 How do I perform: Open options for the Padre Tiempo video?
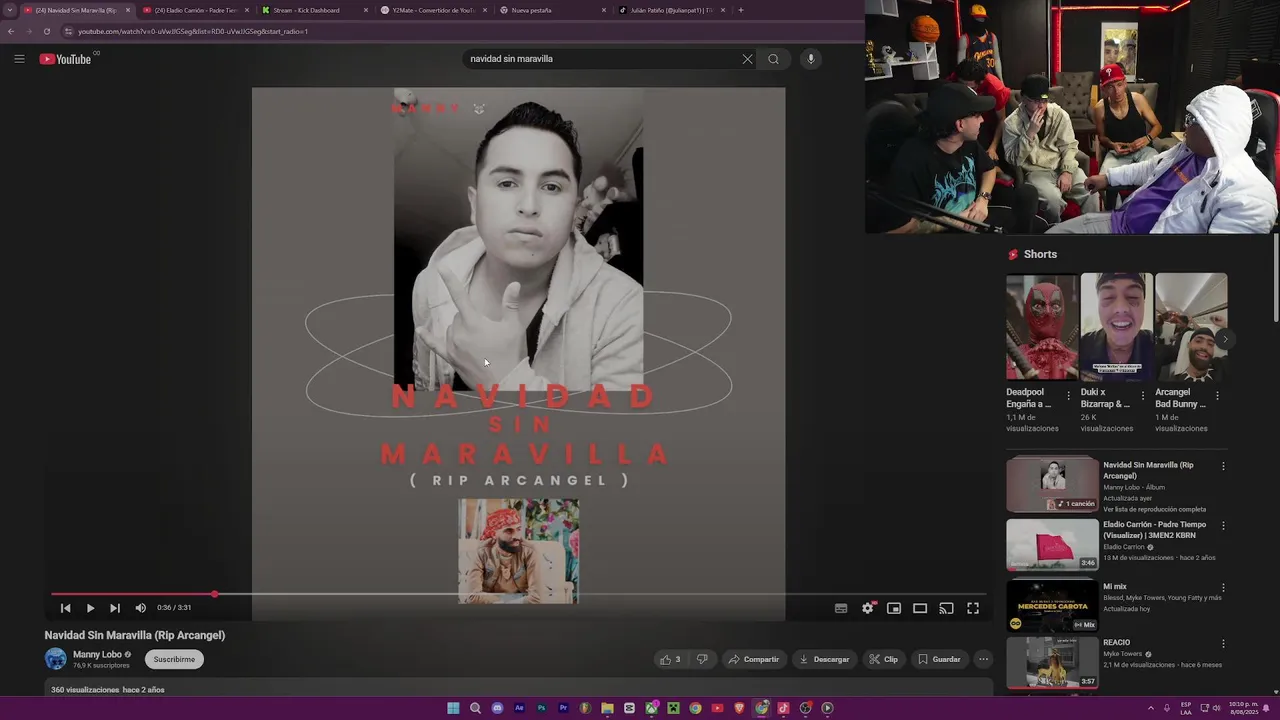point(1222,526)
